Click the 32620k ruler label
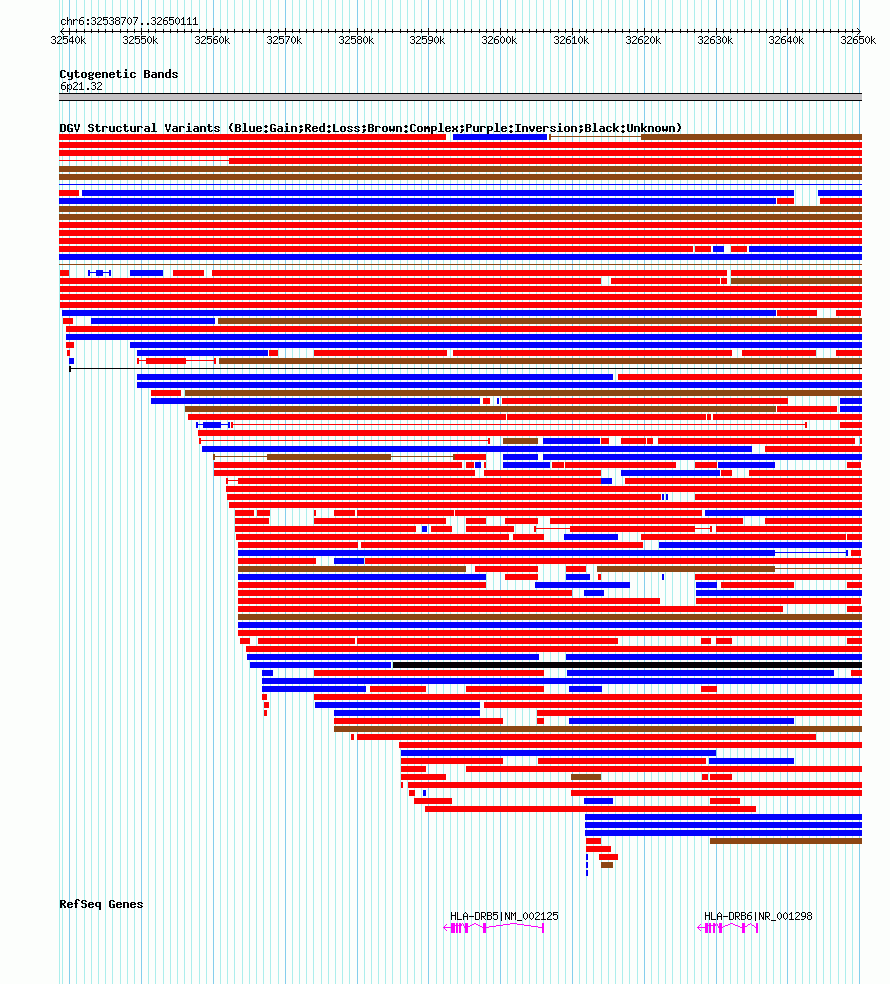The height and width of the screenshot is (984, 890). 643,40
